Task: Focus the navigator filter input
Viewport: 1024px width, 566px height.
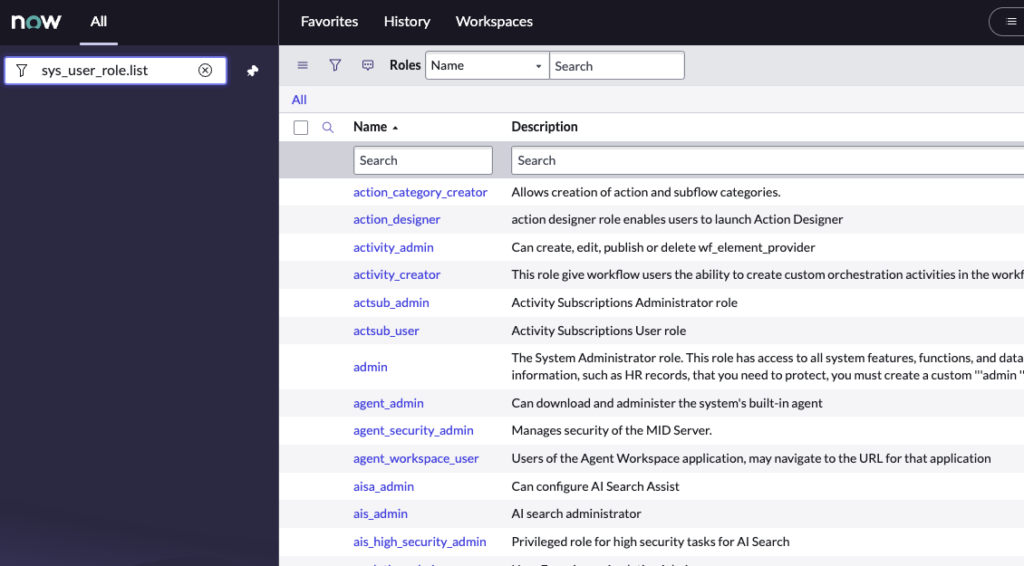Action: pos(116,71)
